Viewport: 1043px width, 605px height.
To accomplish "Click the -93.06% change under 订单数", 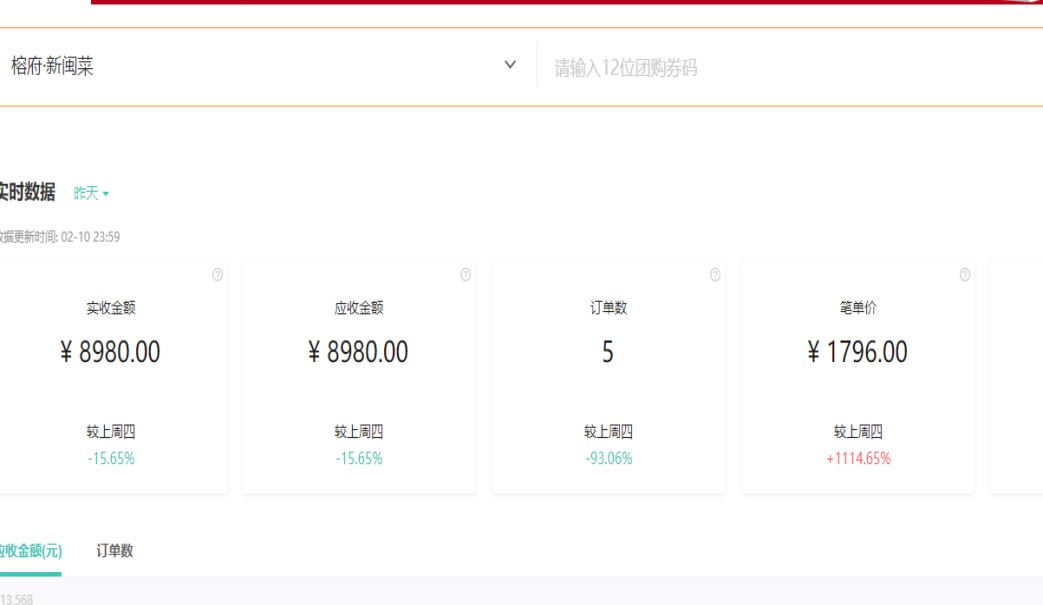I will (608, 459).
